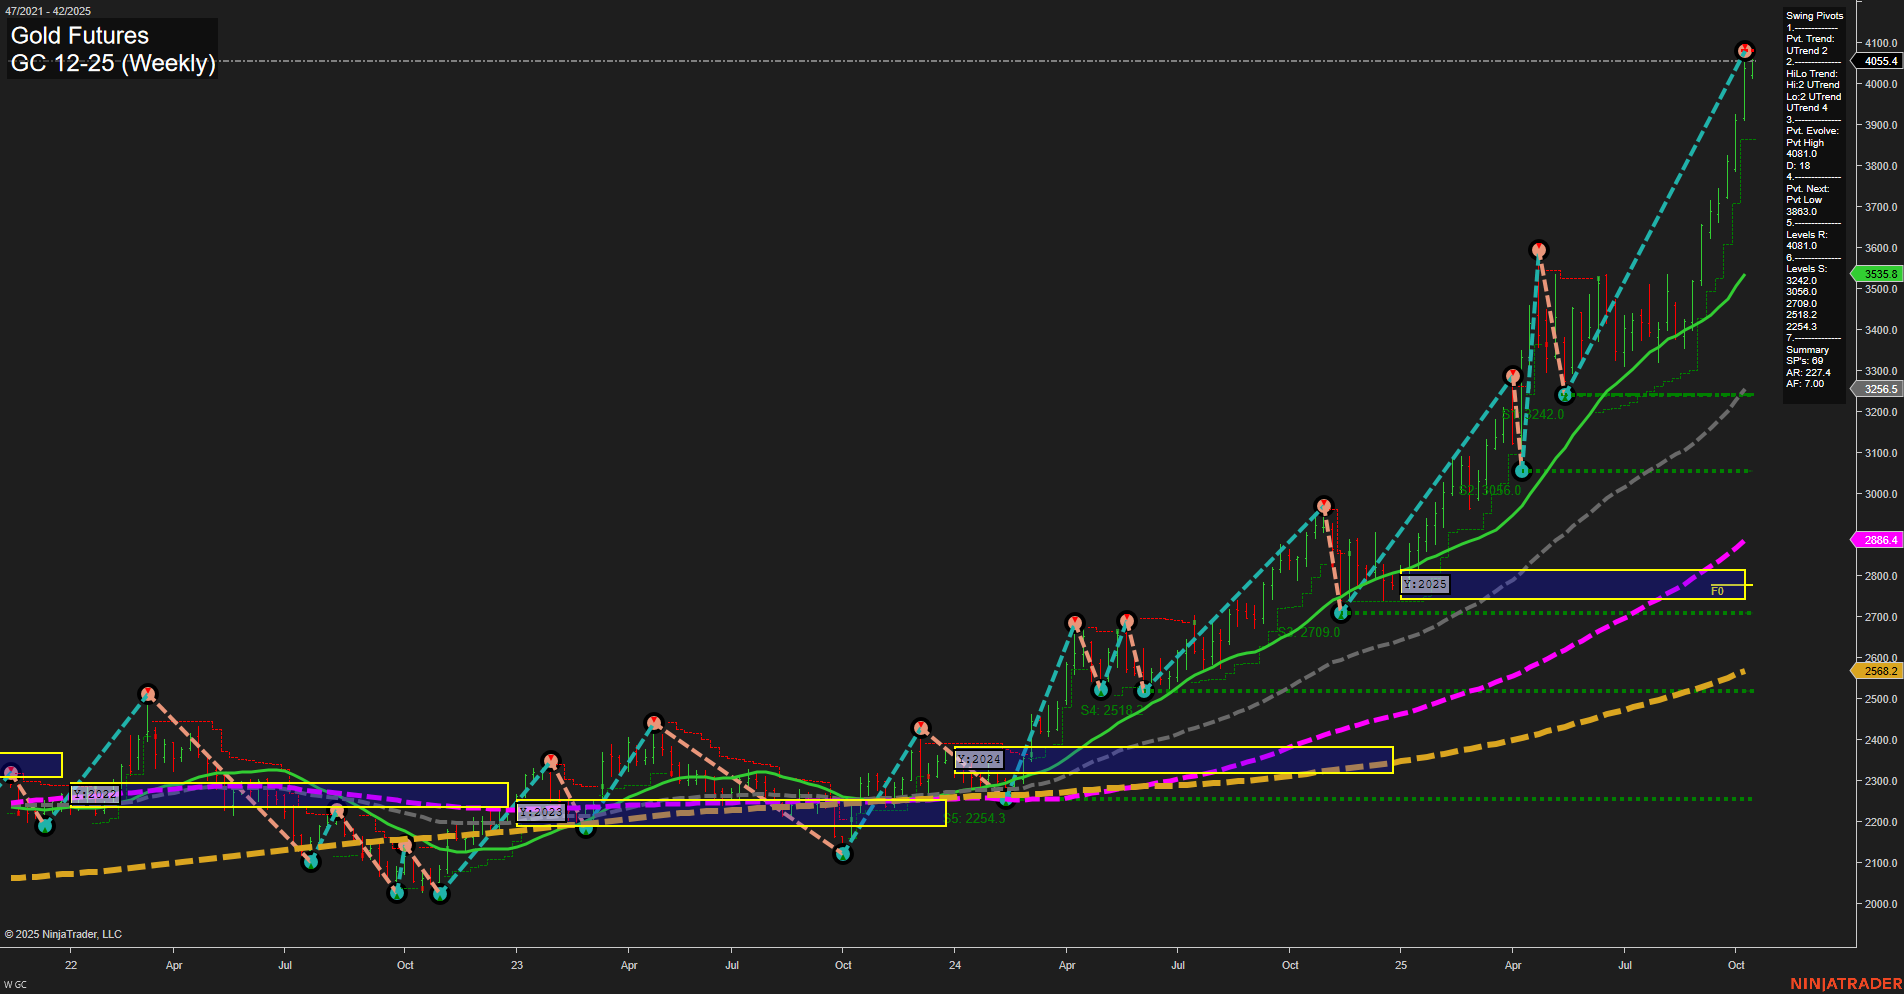Click the magenta 2886.4 price marker
Image resolution: width=1904 pixels, height=994 pixels.
point(1878,540)
